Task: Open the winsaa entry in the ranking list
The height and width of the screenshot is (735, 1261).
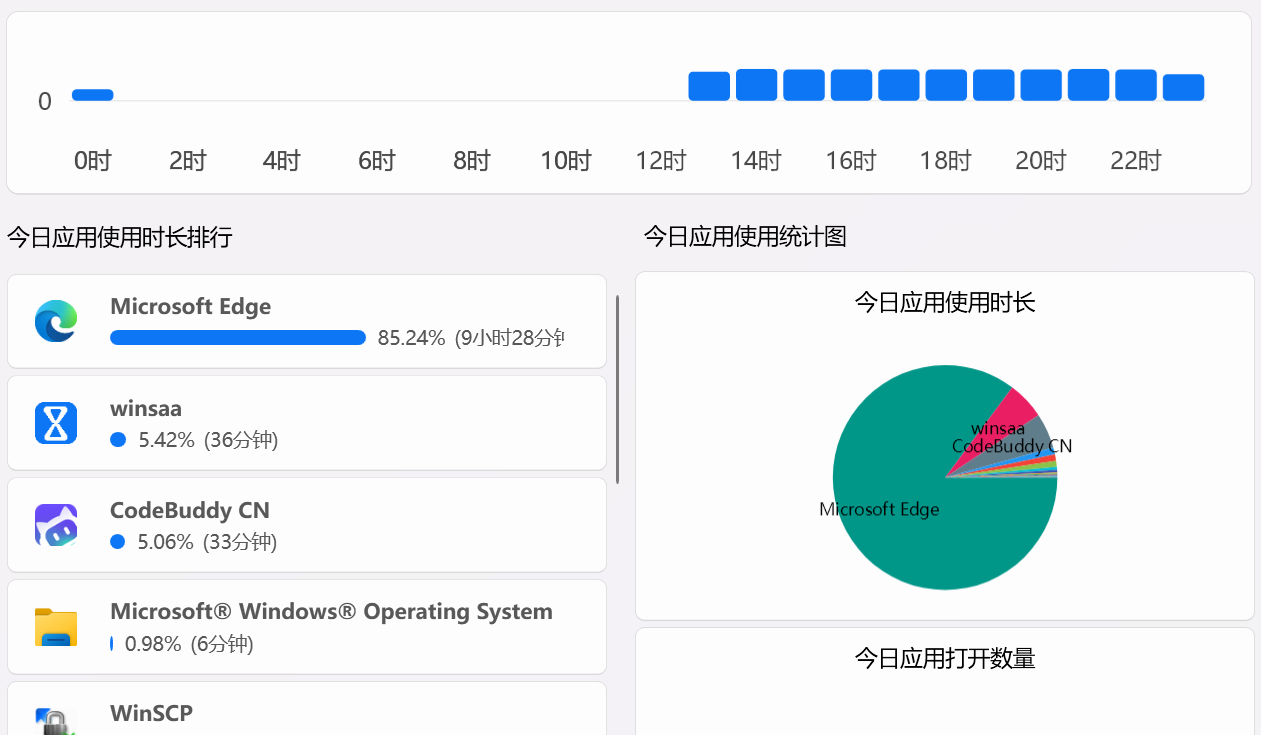Action: [307, 422]
